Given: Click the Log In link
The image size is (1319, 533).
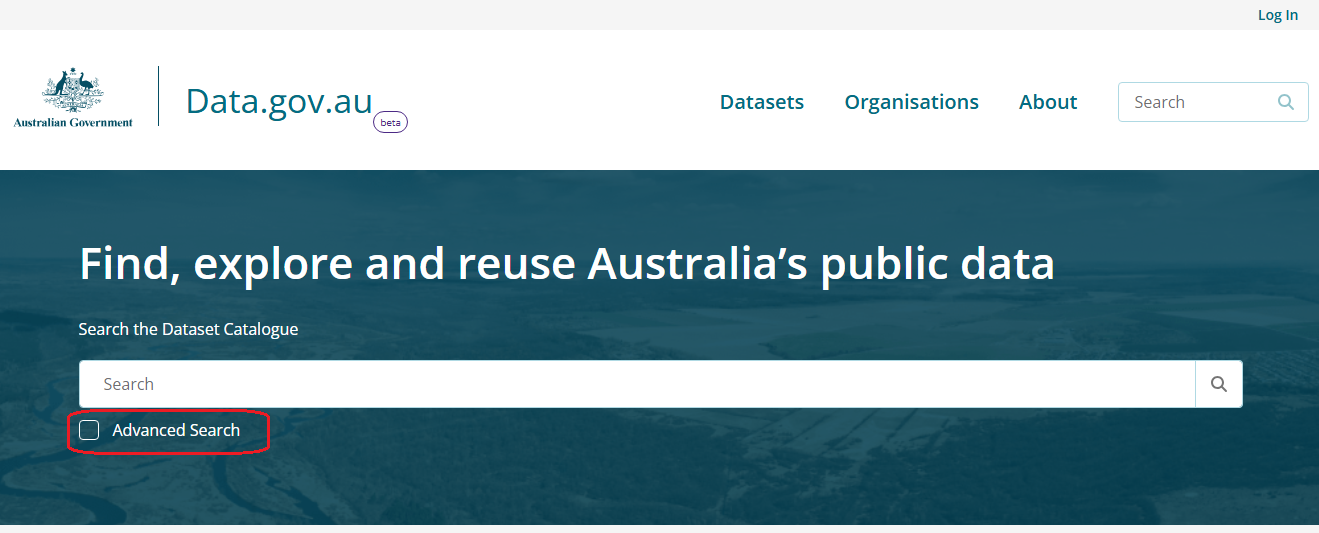Looking at the screenshot, I should click(1277, 15).
